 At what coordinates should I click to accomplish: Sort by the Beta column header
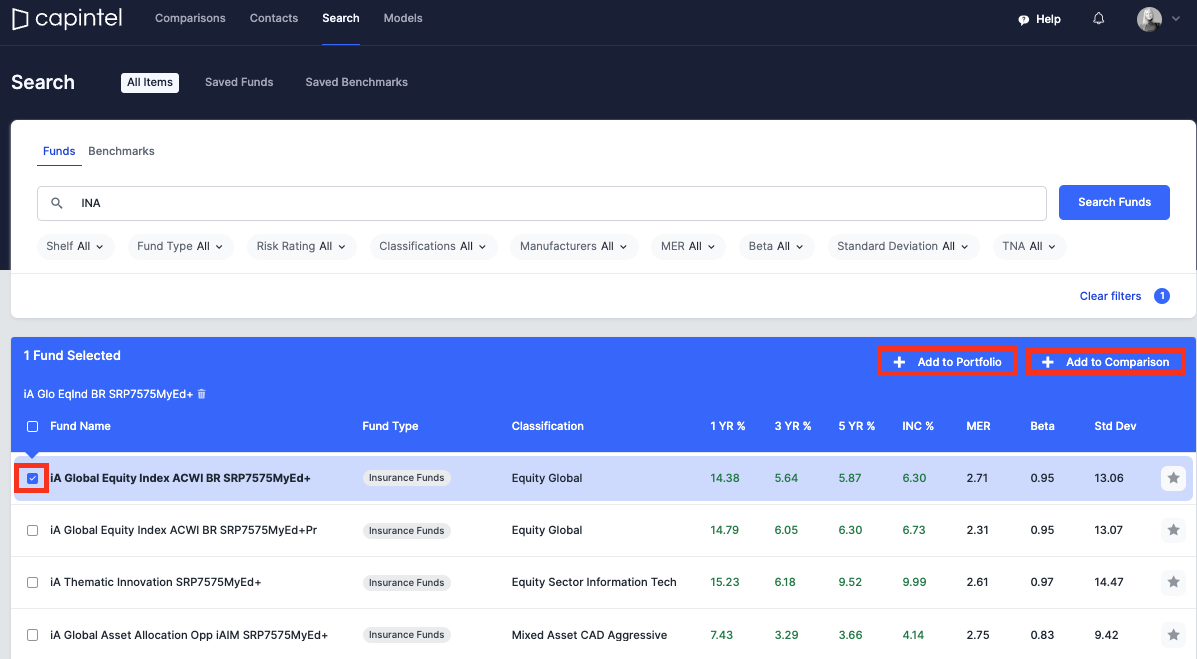[1042, 426]
